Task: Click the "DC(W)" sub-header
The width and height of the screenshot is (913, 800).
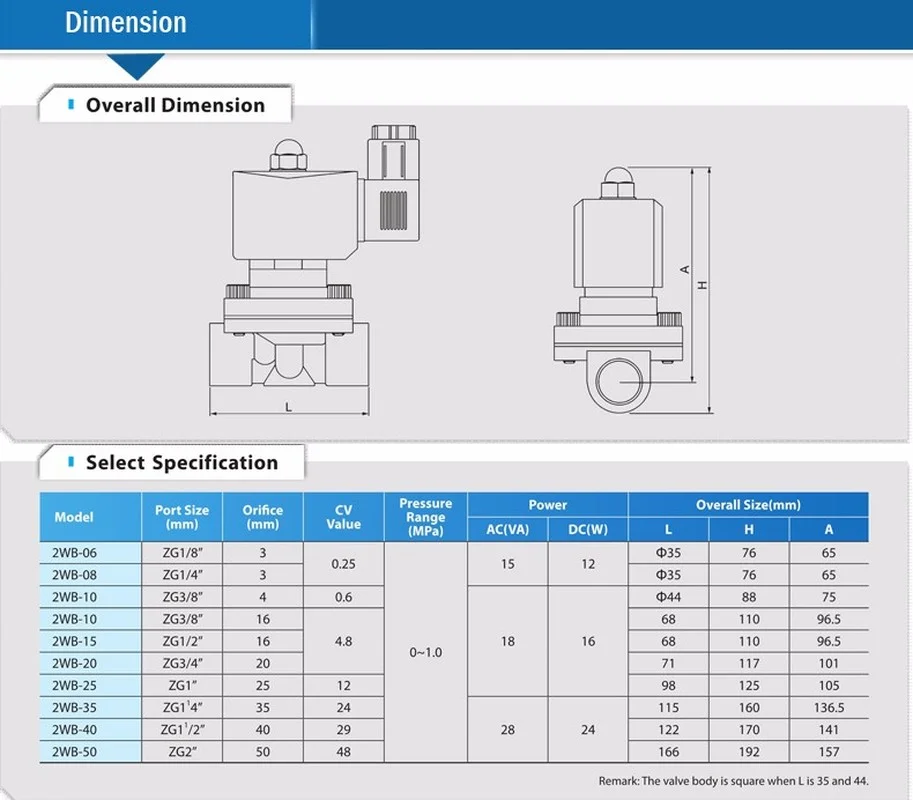Action: click(588, 529)
